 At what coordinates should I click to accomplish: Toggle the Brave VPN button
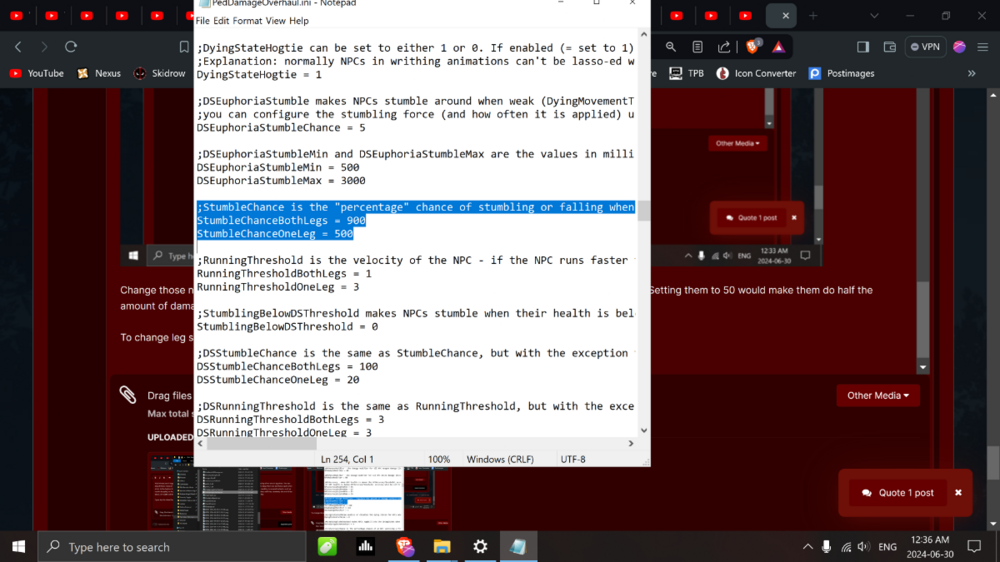coord(926,47)
